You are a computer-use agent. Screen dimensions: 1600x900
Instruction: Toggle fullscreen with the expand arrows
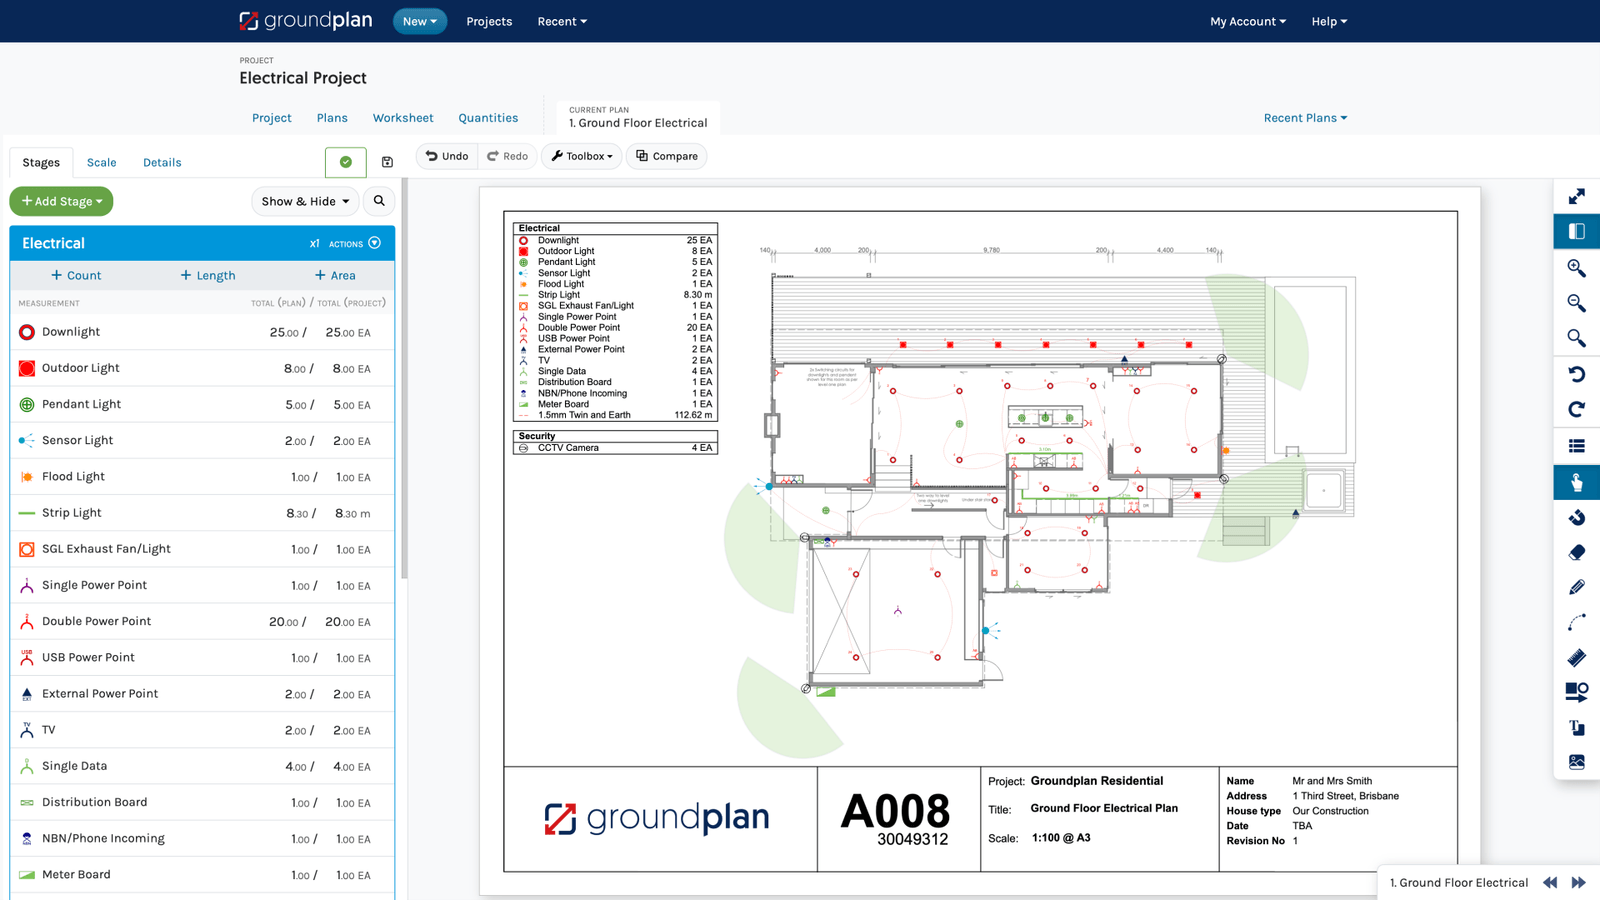(1577, 196)
